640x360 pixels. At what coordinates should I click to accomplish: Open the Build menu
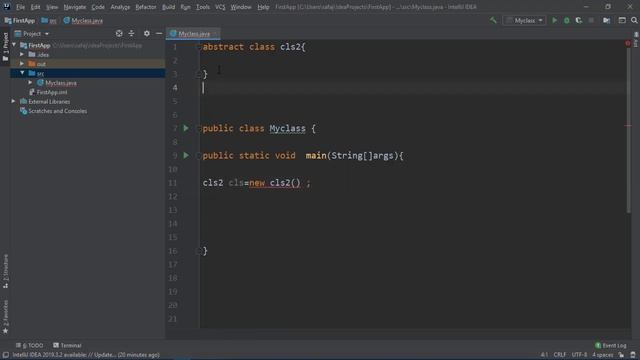tap(169, 7)
